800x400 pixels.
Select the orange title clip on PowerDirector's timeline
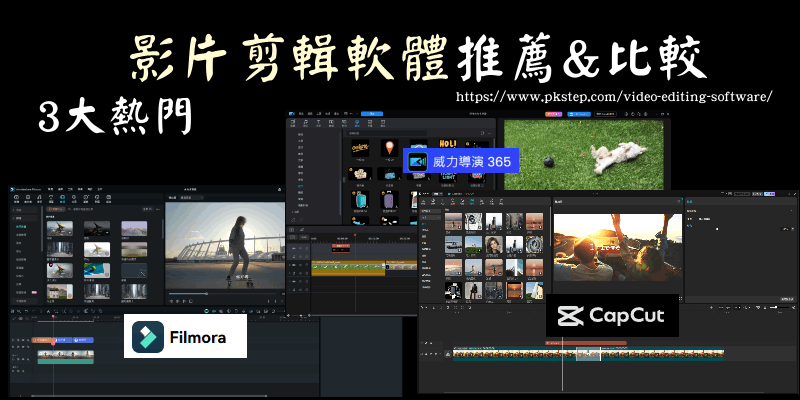pyautogui.click(x=341, y=248)
